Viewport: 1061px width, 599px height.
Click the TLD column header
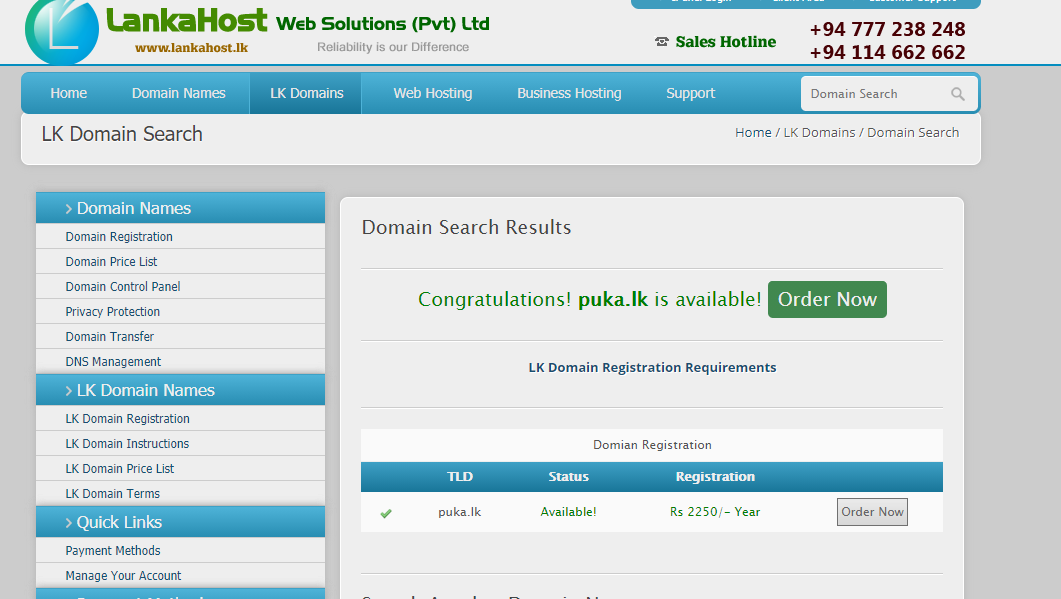(x=459, y=477)
